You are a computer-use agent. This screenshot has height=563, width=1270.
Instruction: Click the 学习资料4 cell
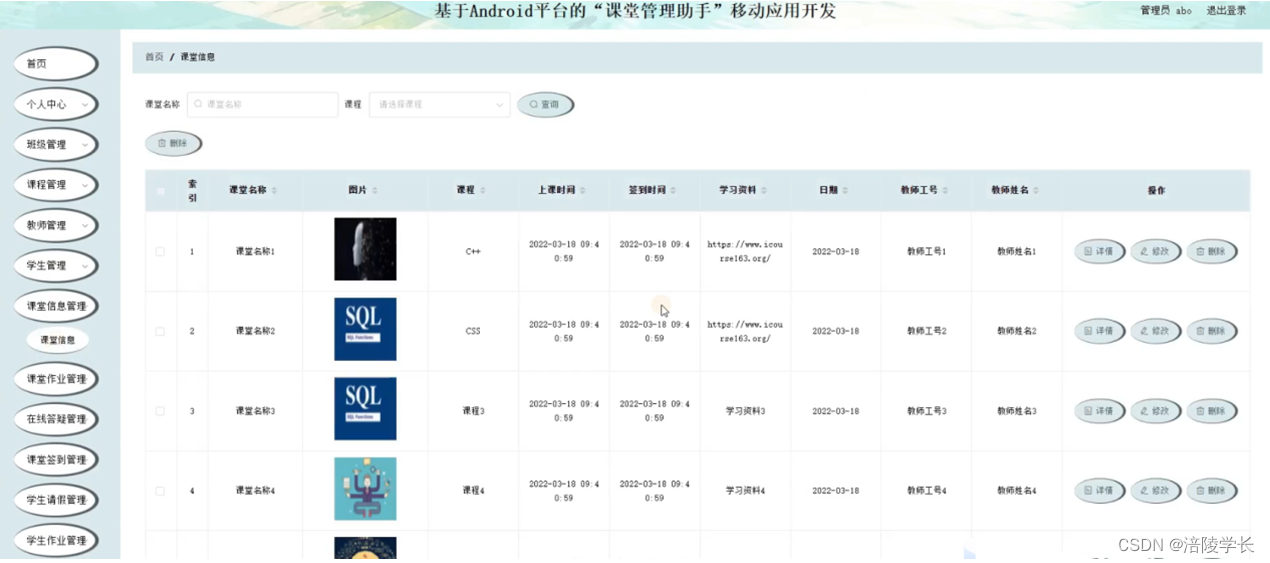click(745, 491)
